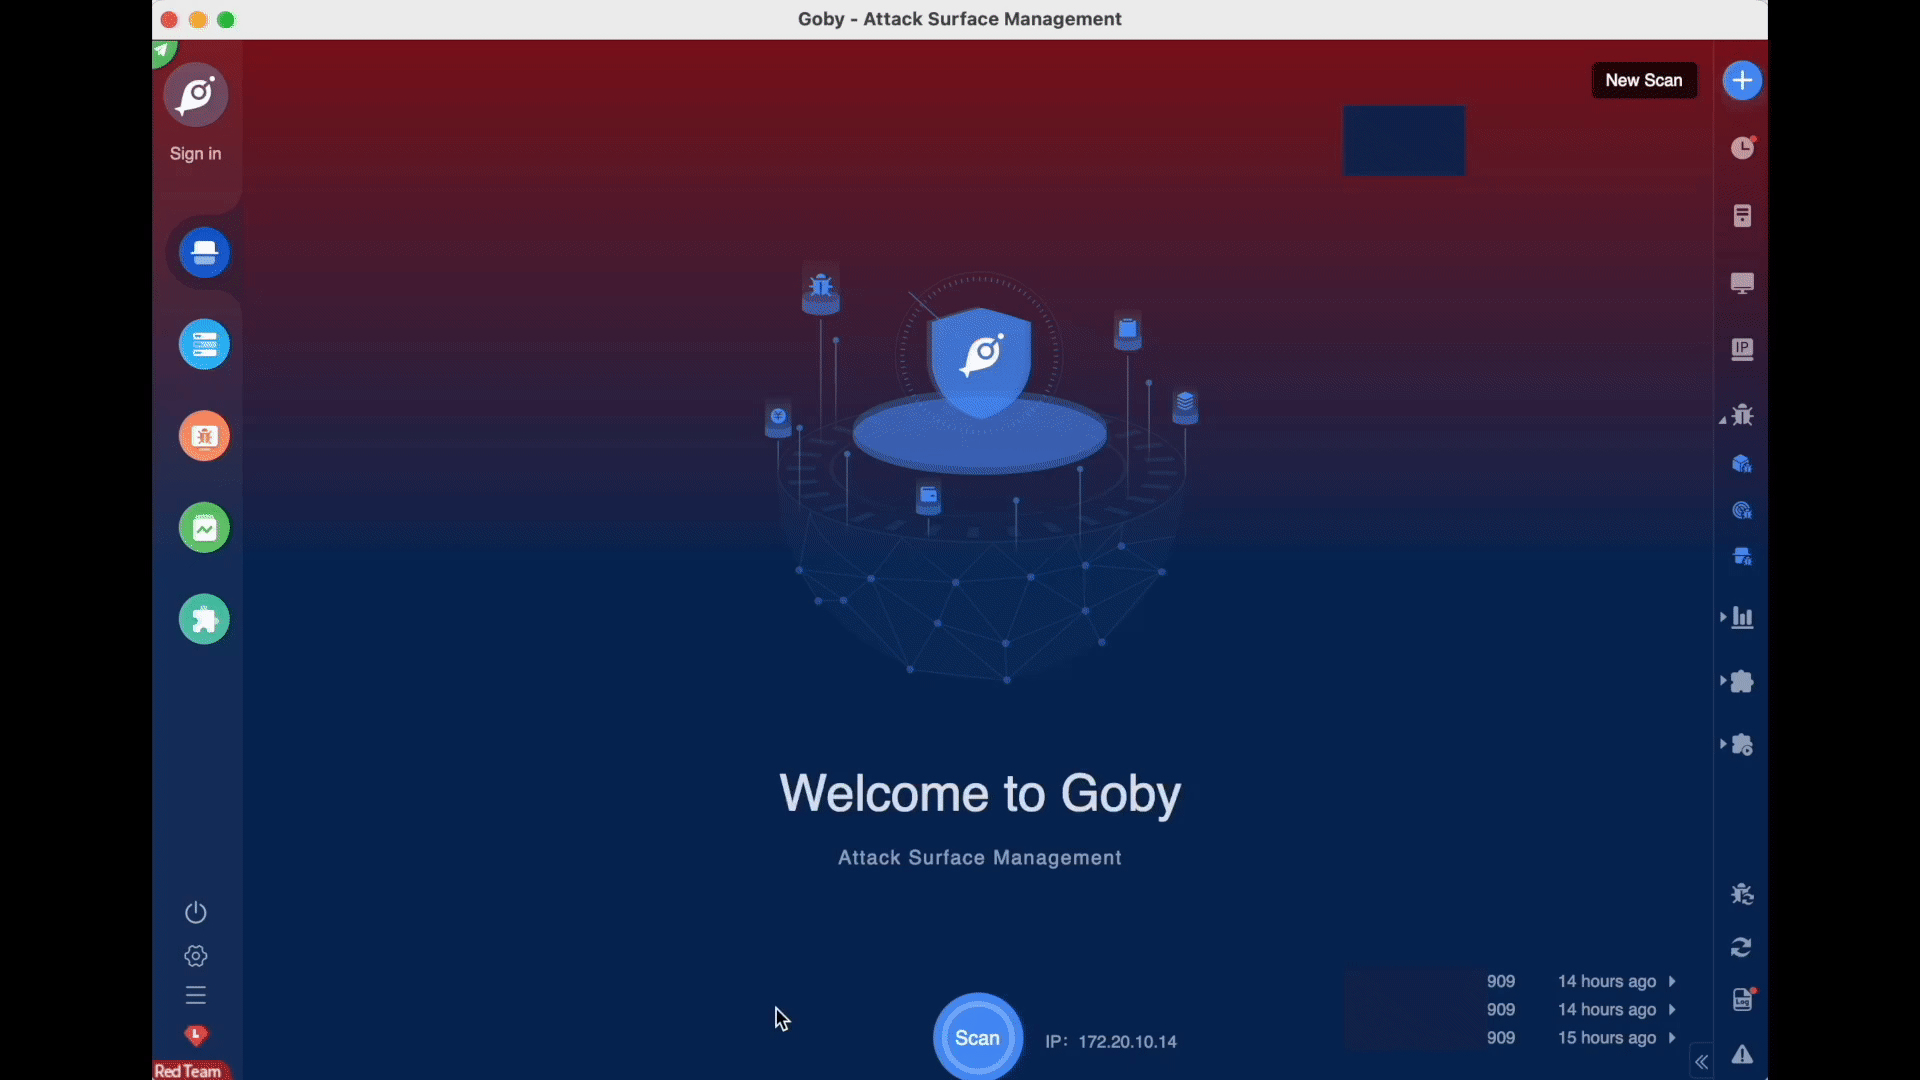Click the monitor icon in right sidebar
The image size is (1920, 1080).
point(1742,283)
